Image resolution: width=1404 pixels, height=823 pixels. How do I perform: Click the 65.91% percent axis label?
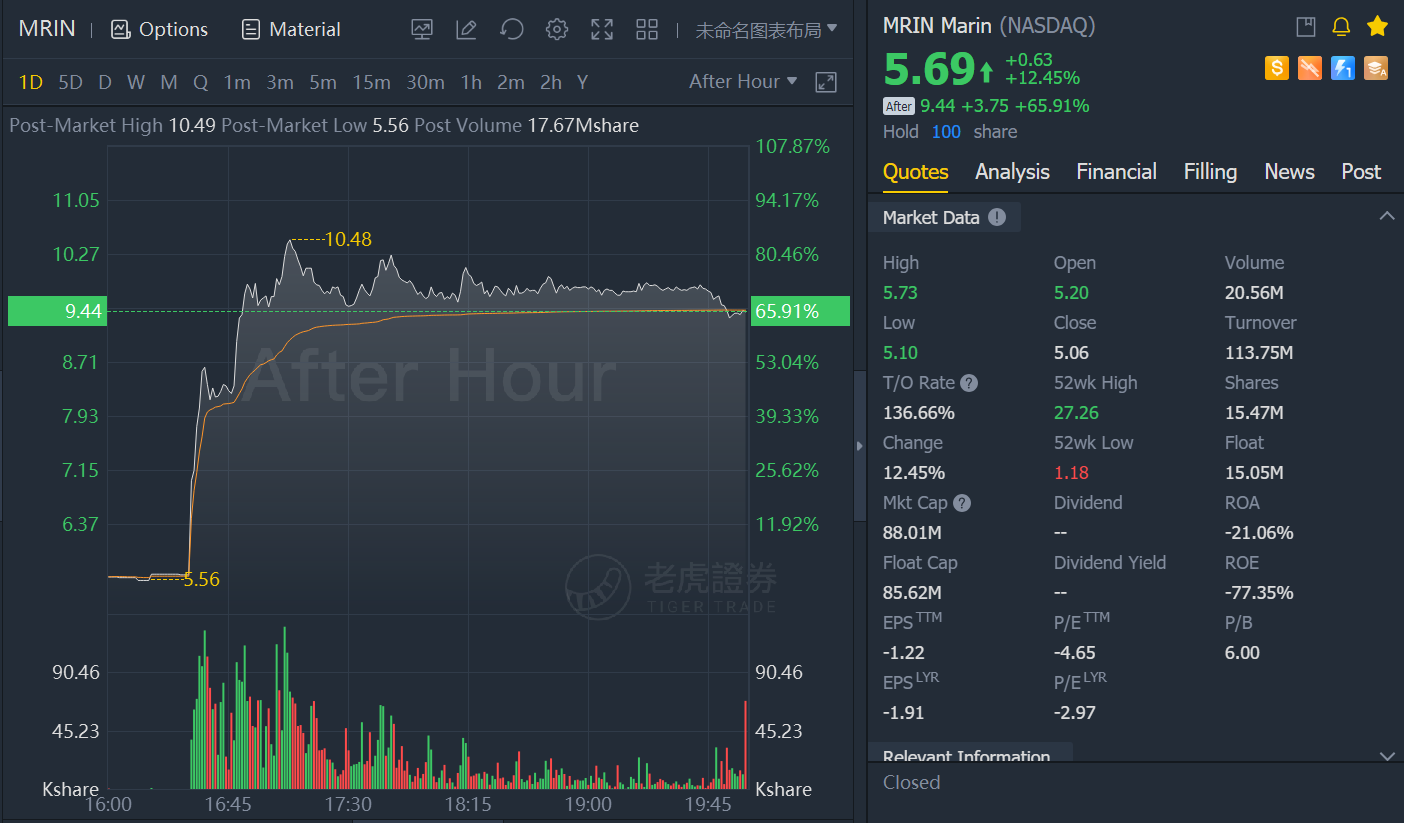click(800, 311)
